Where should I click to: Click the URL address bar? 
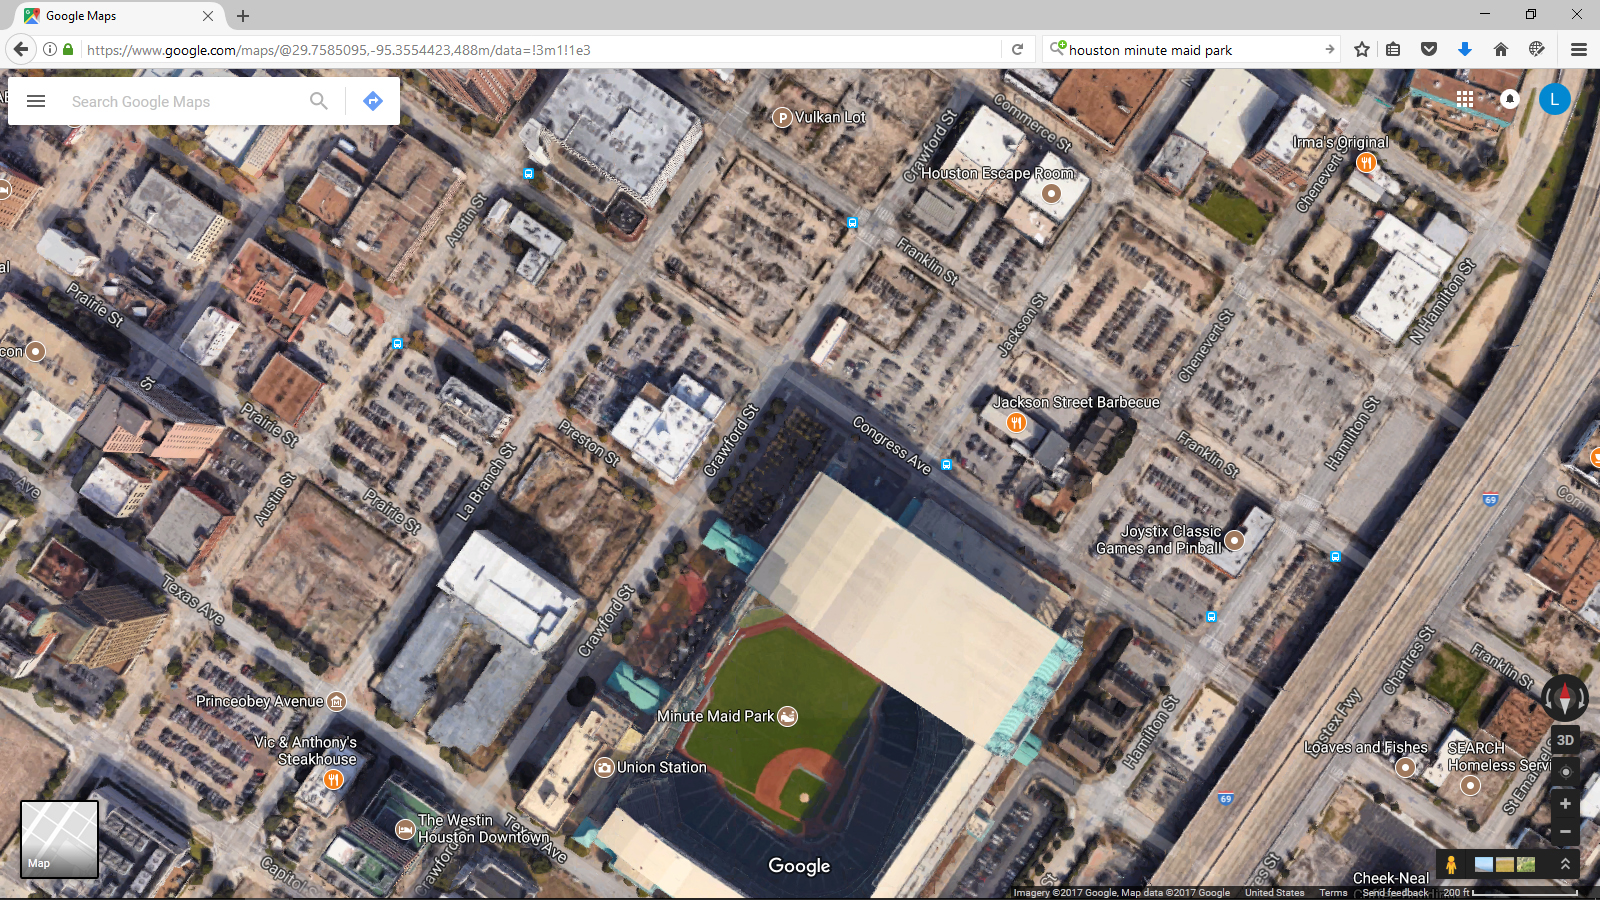pos(540,49)
